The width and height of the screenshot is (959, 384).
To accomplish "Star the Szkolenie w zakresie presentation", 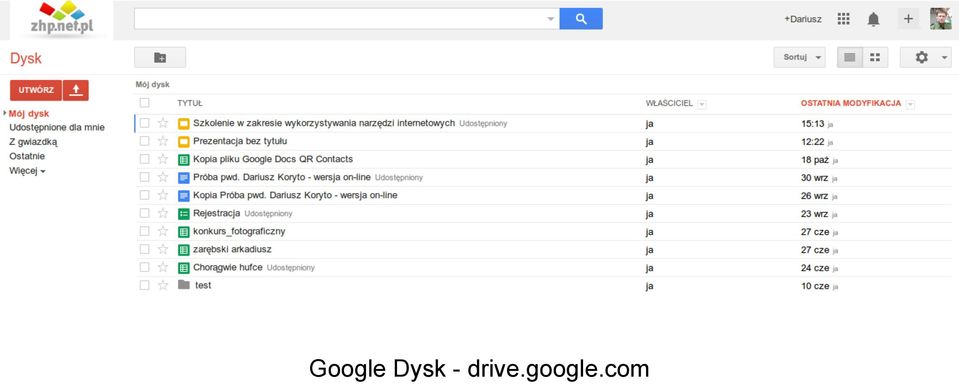I will 163,123.
